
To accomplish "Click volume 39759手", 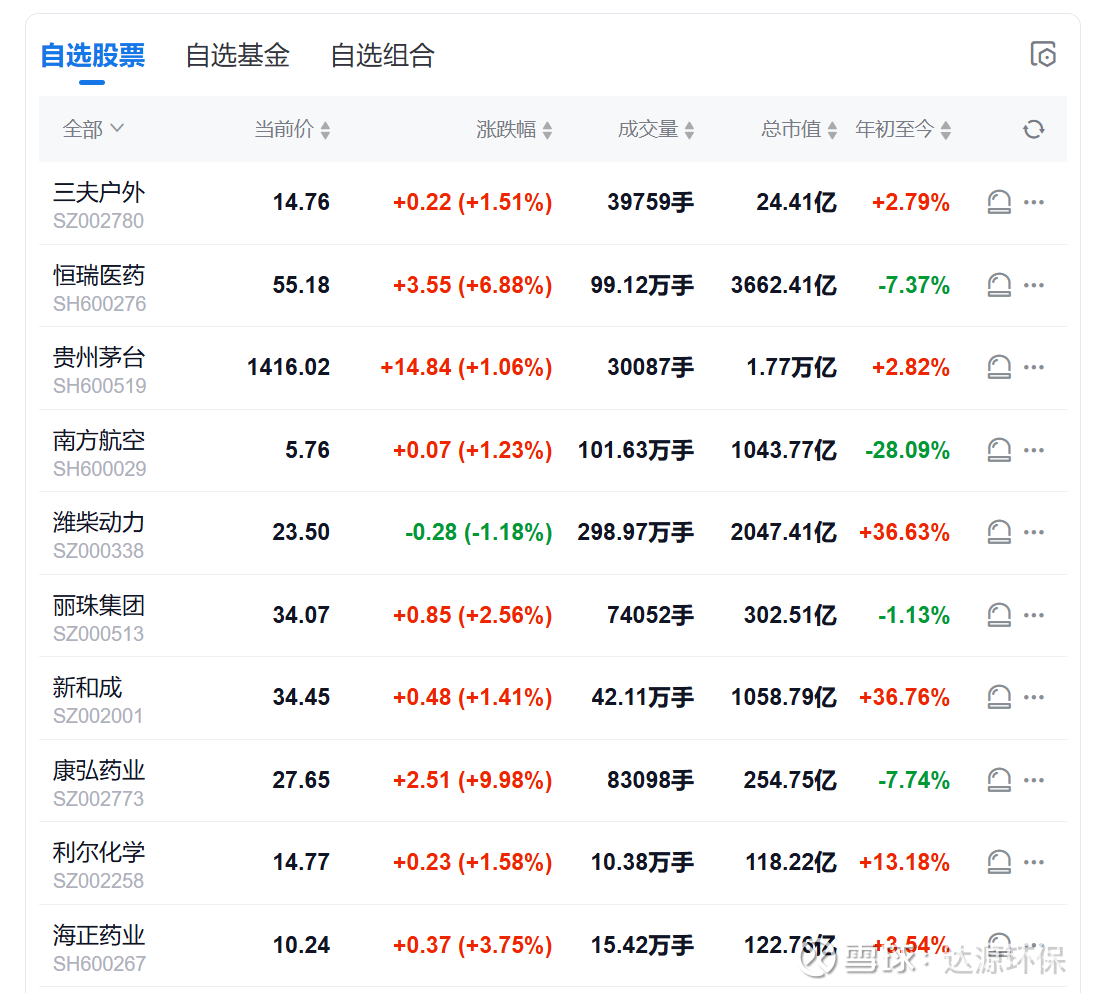I will pyautogui.click(x=651, y=202).
